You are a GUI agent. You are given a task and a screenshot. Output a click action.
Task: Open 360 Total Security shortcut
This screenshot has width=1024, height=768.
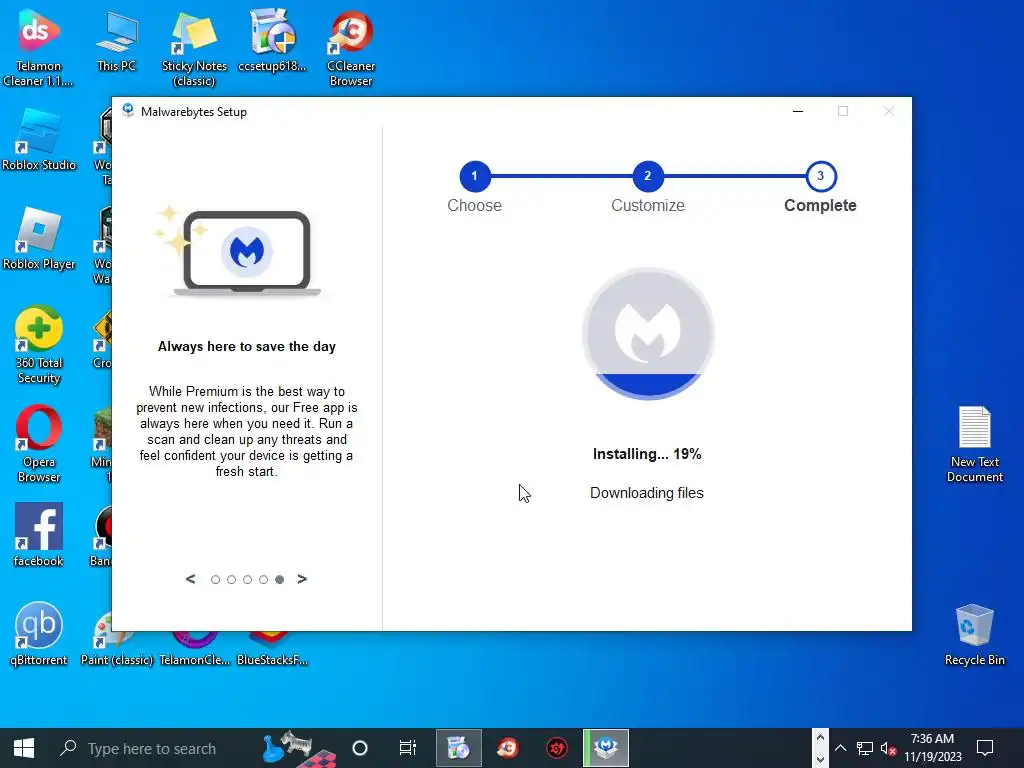coord(39,344)
